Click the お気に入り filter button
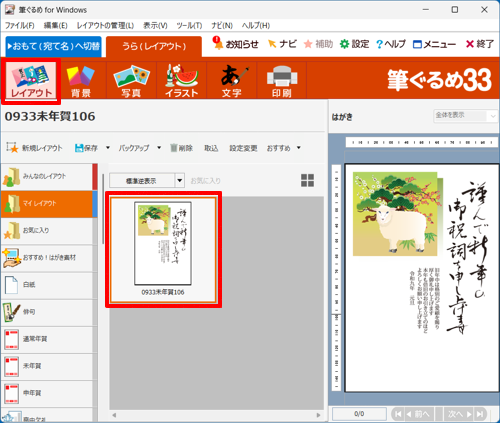The height and width of the screenshot is (423, 500). click(206, 181)
